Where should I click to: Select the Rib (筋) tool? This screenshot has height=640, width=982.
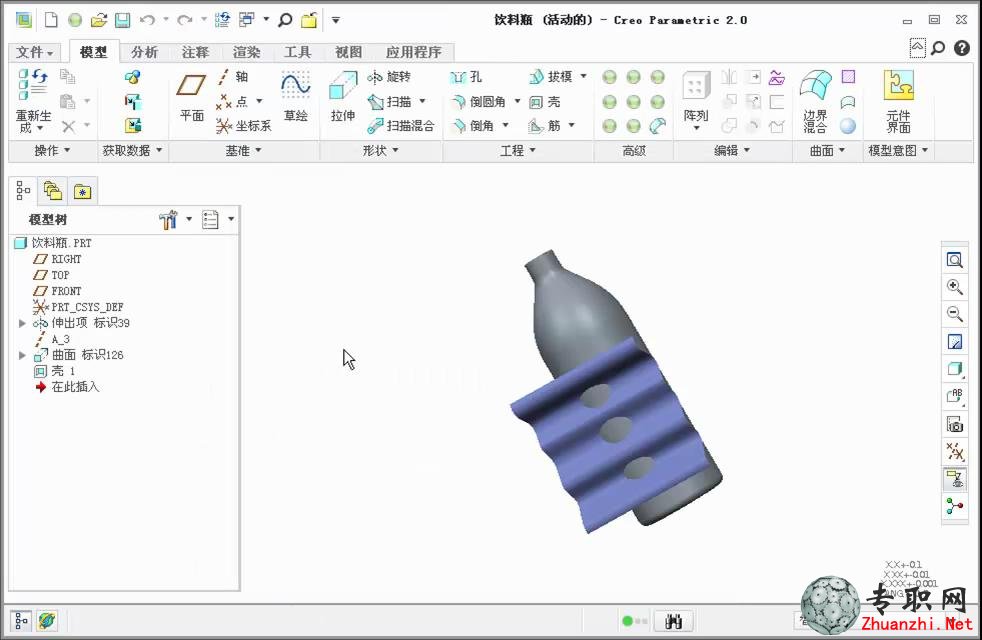[545, 126]
